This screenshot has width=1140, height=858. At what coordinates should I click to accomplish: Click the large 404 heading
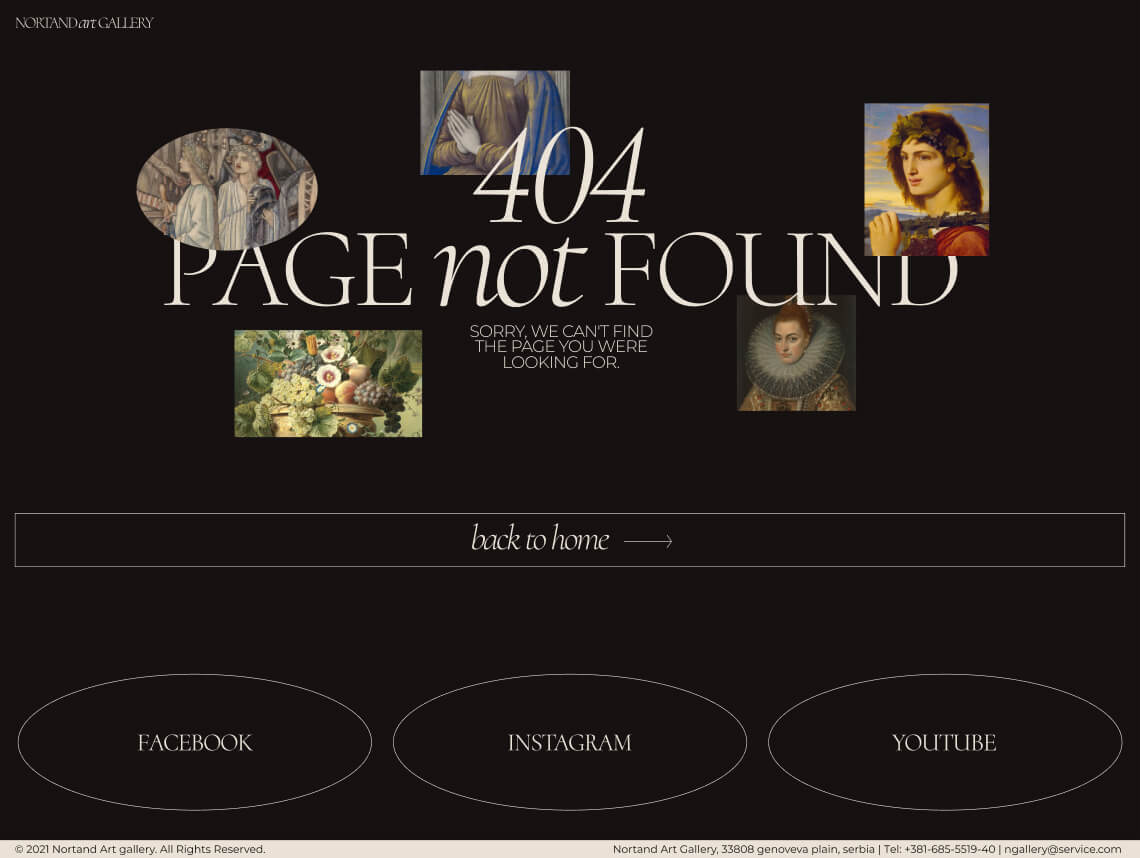click(x=559, y=176)
